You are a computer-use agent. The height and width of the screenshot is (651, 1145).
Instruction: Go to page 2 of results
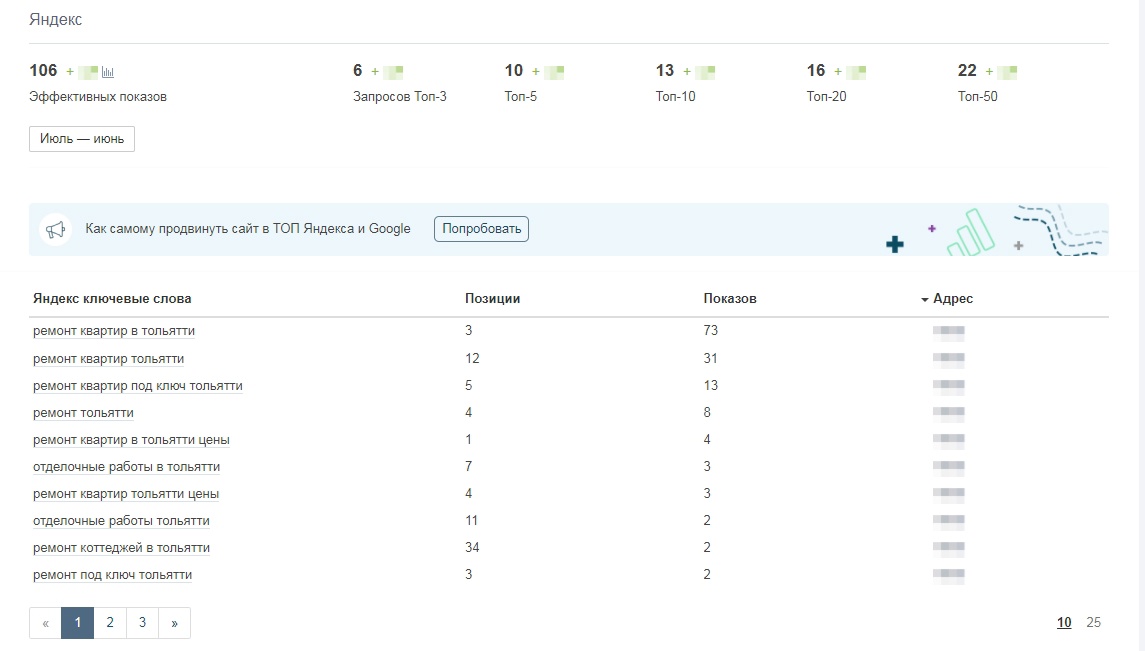tap(110, 623)
